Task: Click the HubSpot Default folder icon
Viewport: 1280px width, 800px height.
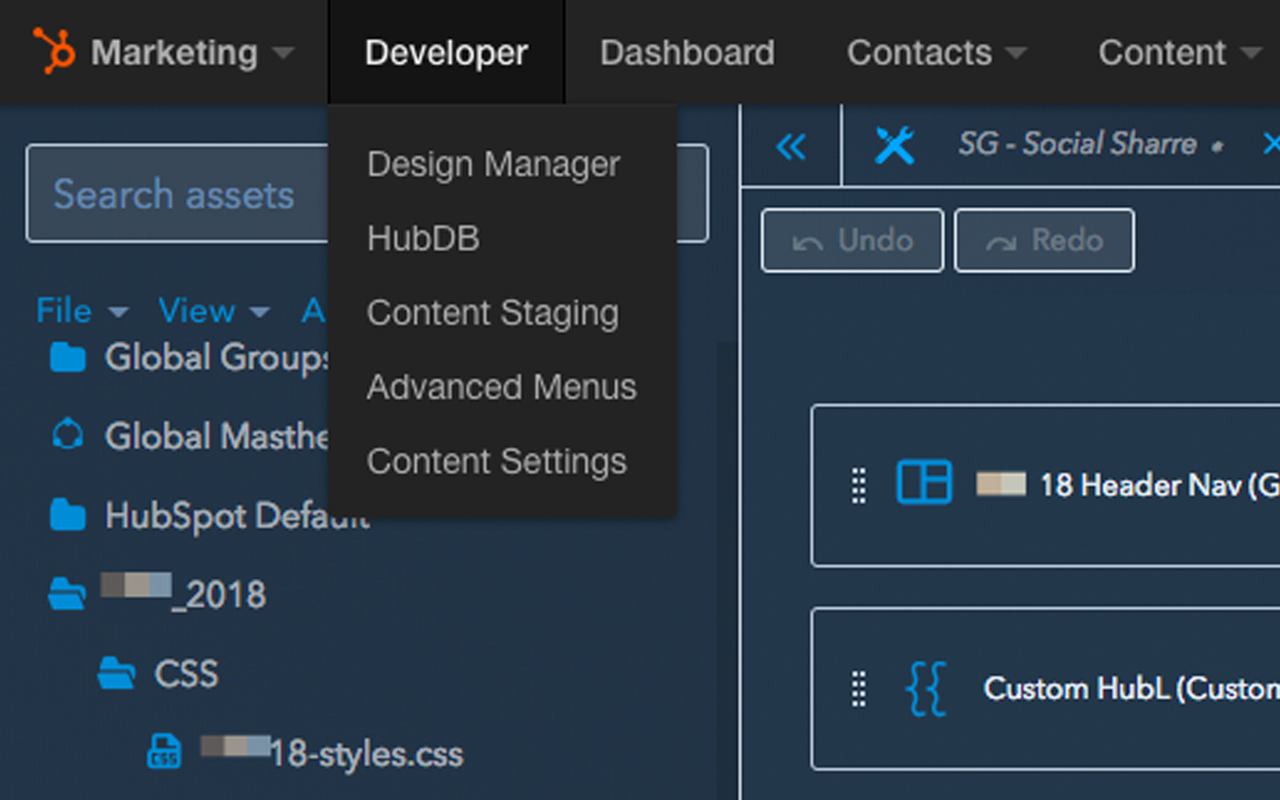Action: click(x=67, y=515)
